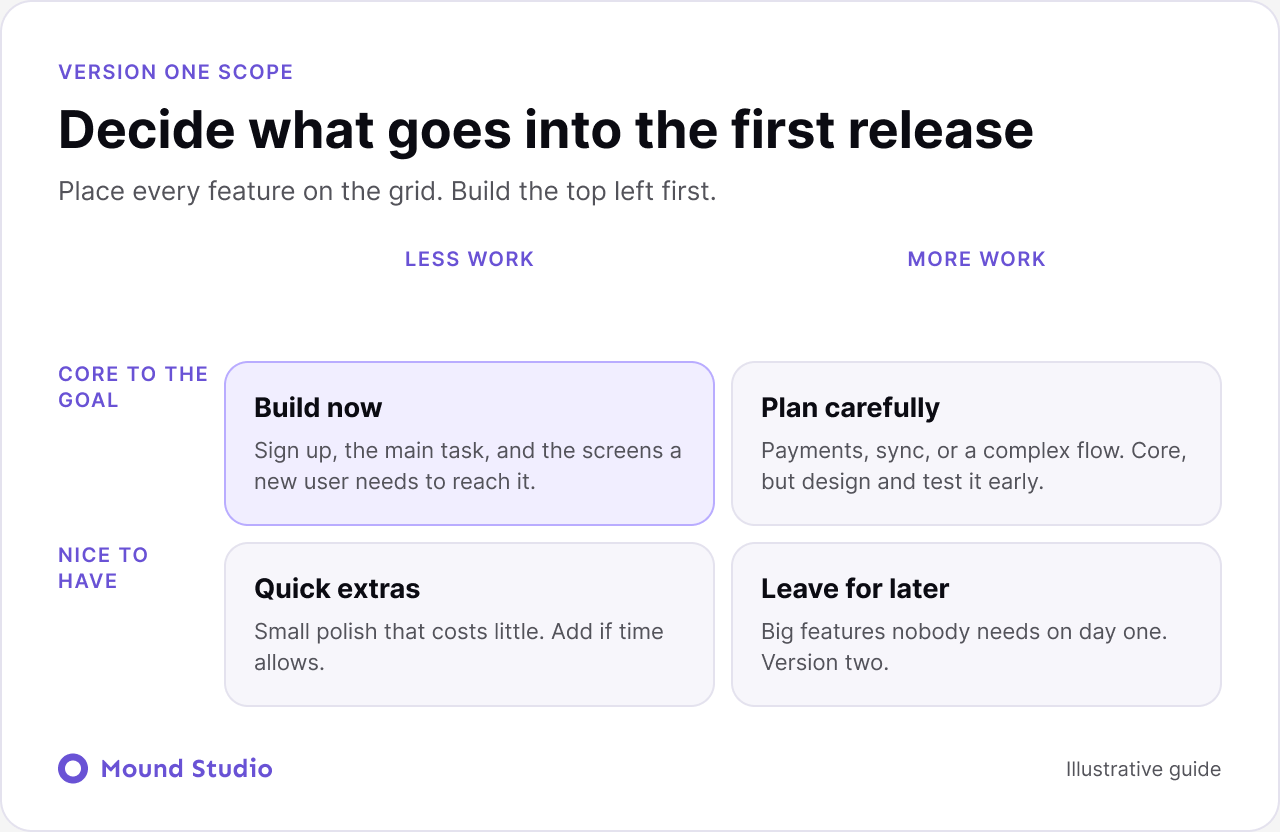Click the Plan carefully heading text
Screen dimensions: 1280x832
pos(850,407)
